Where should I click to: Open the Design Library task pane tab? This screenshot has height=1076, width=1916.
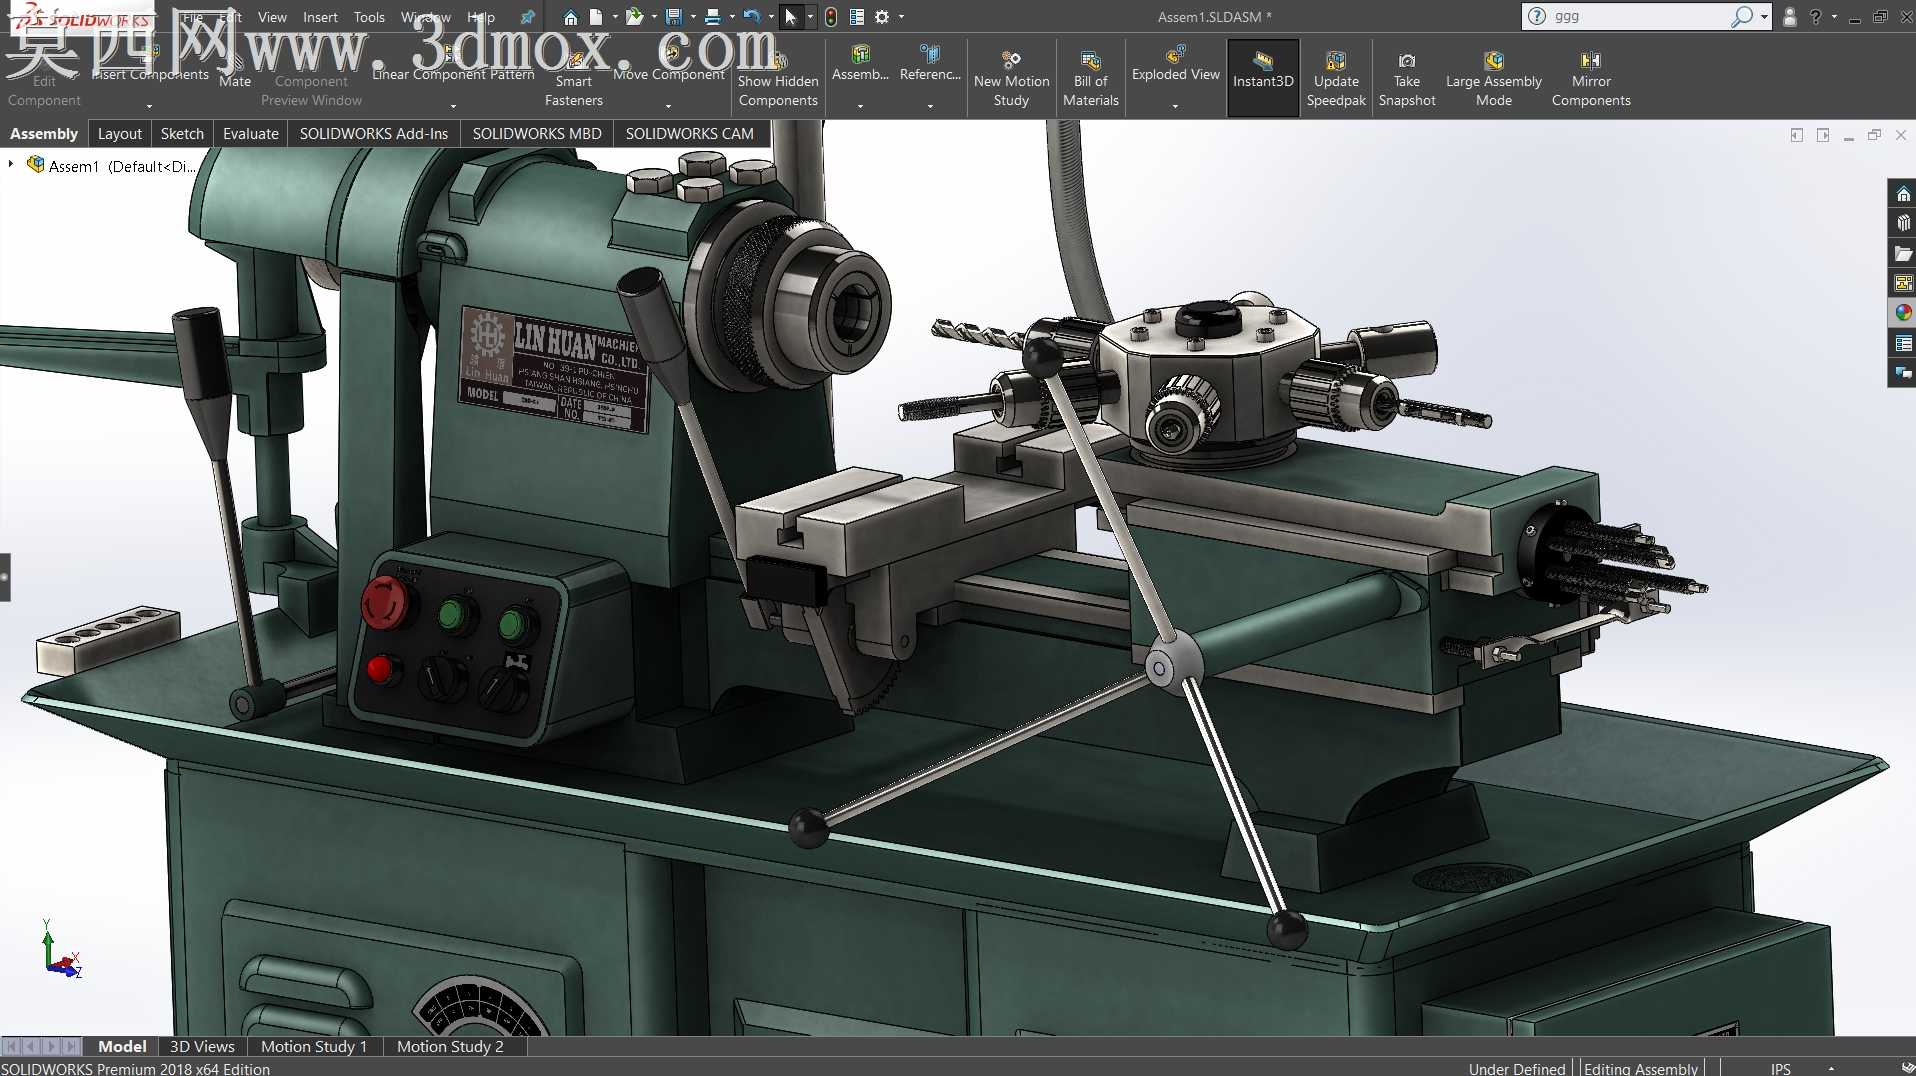1903,224
